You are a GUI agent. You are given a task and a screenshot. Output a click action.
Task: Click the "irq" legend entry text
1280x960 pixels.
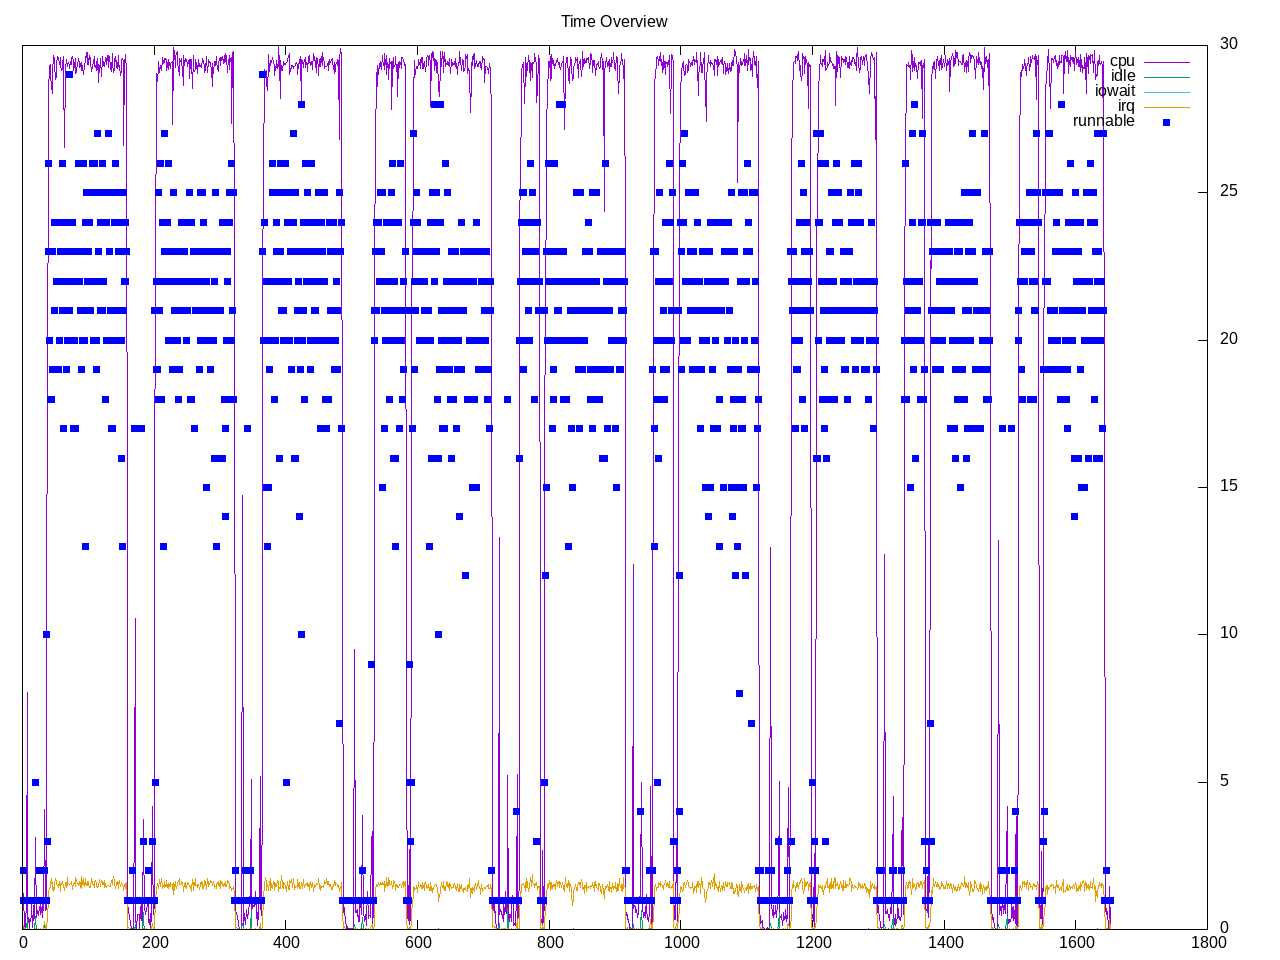point(1126,106)
